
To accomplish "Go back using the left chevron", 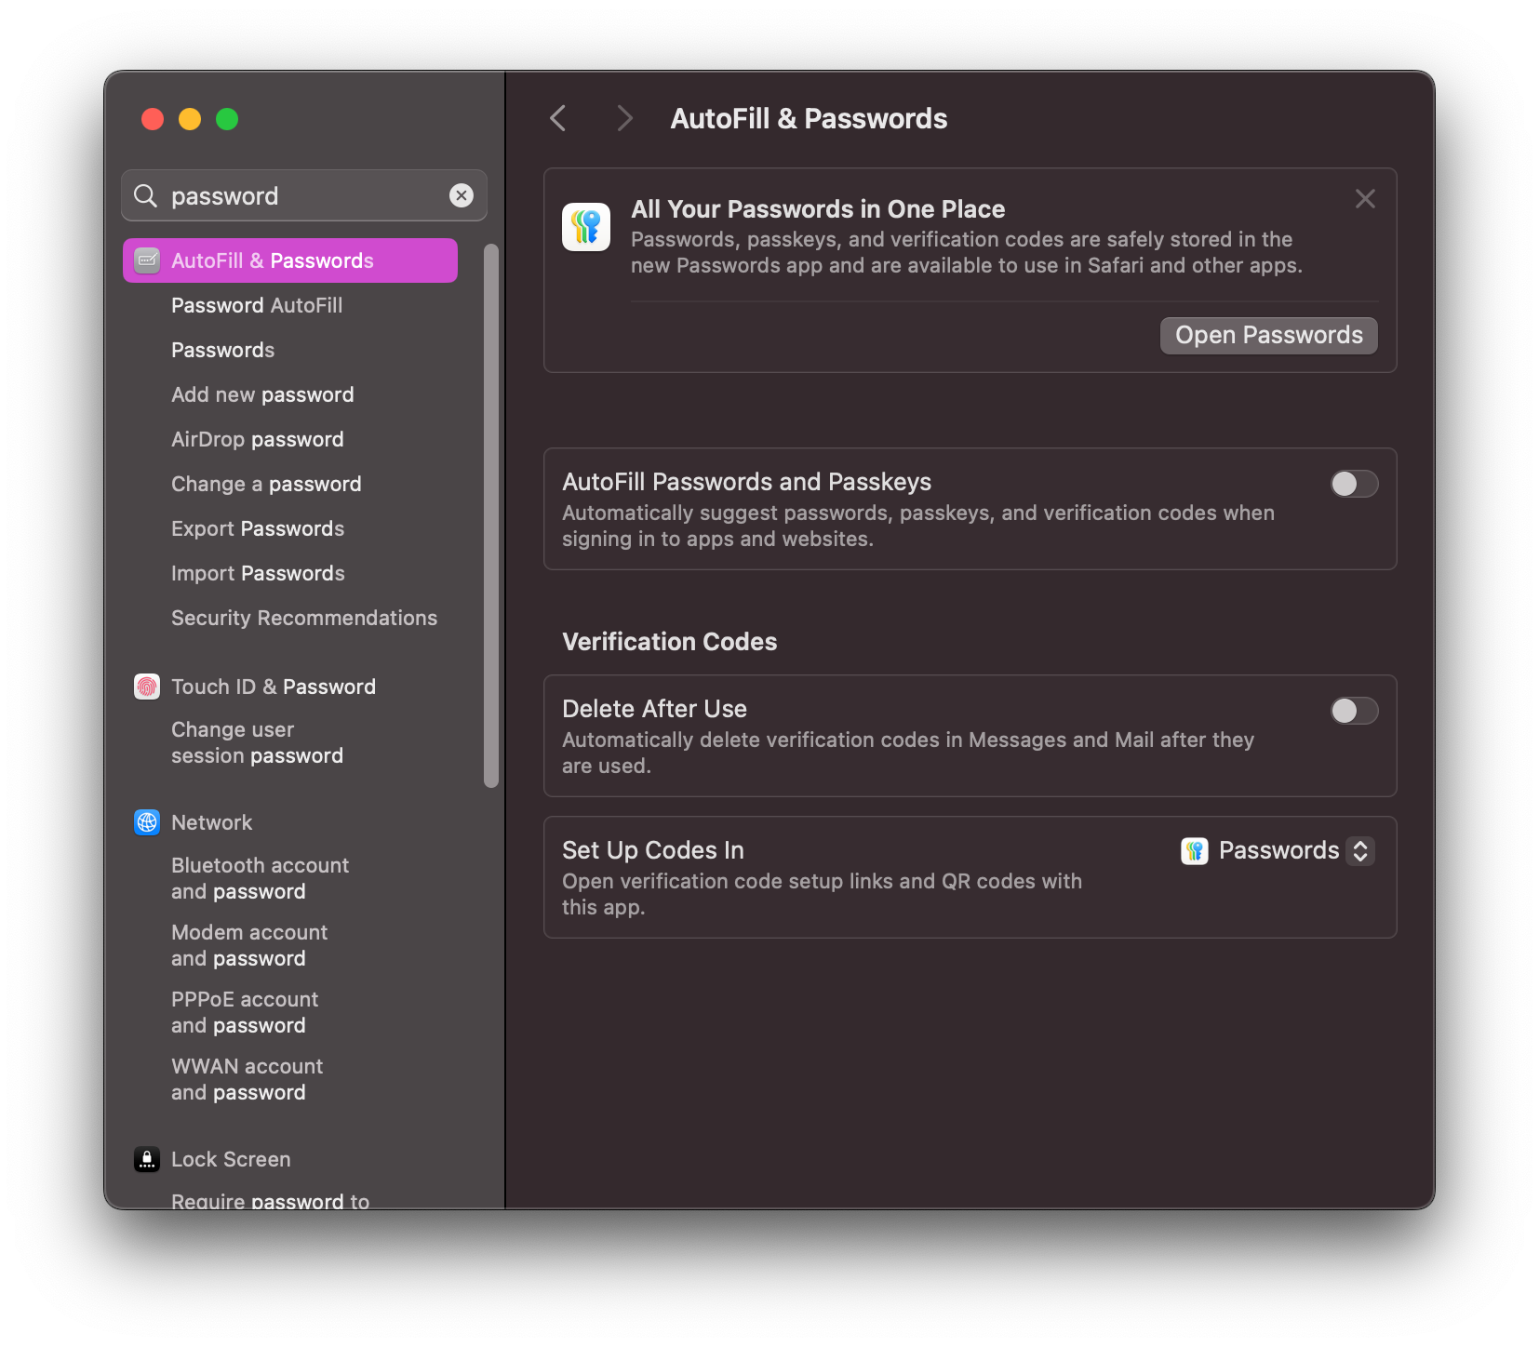I will coord(558,119).
